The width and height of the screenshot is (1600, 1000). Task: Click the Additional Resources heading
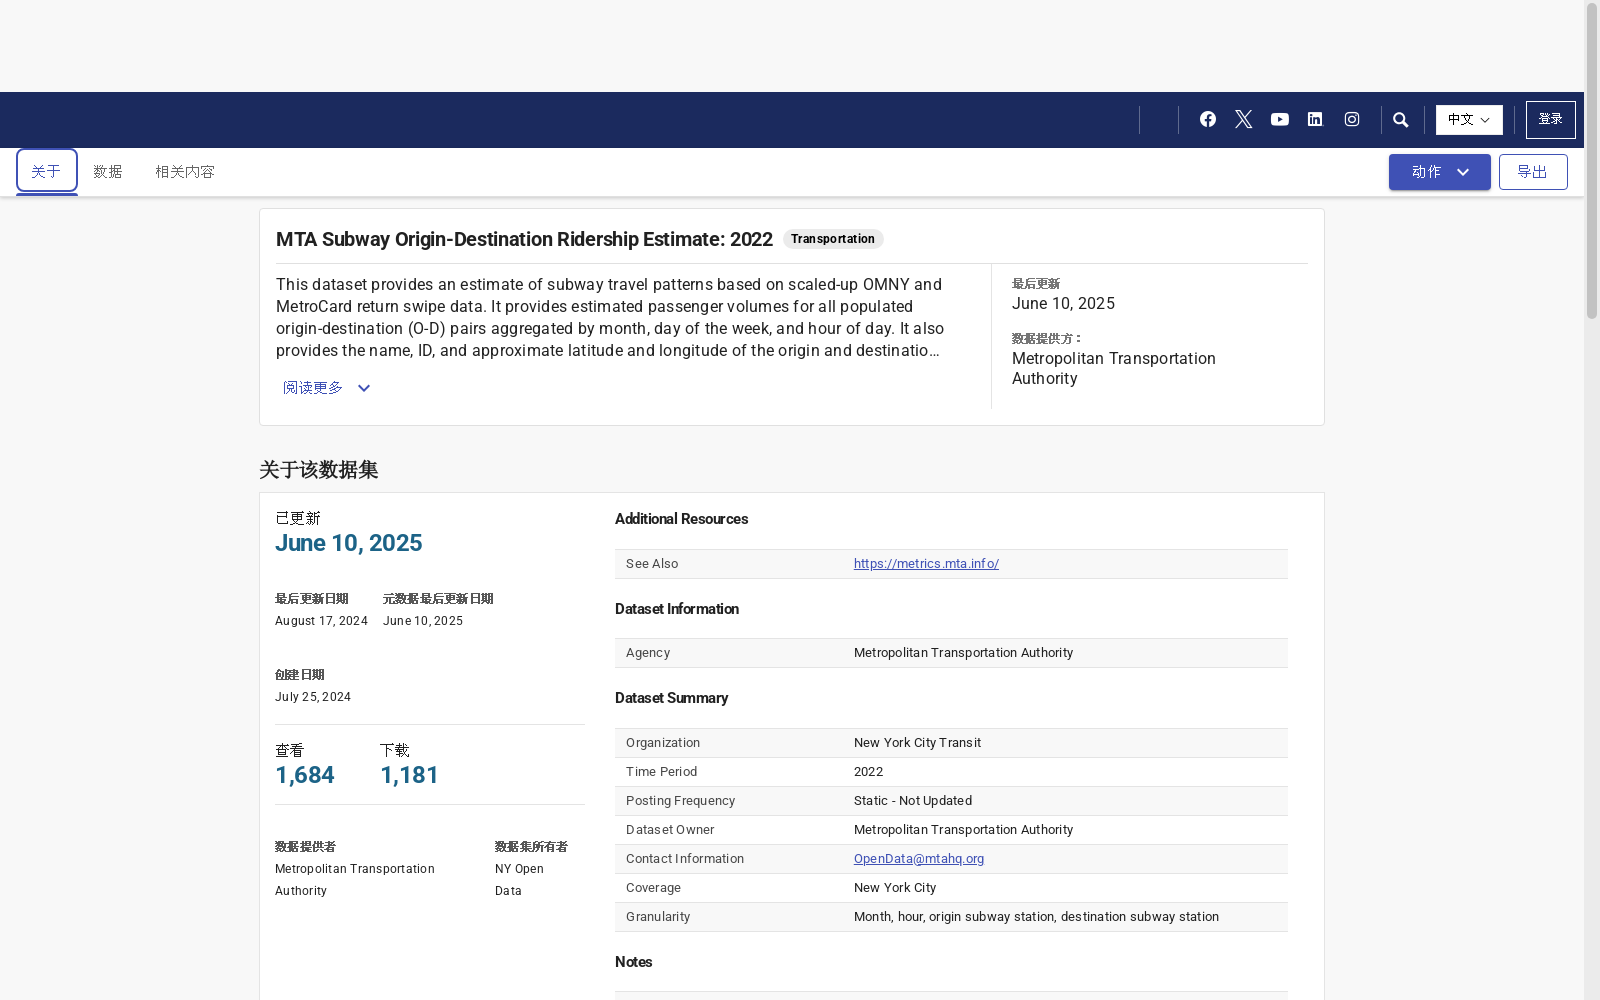tap(681, 519)
